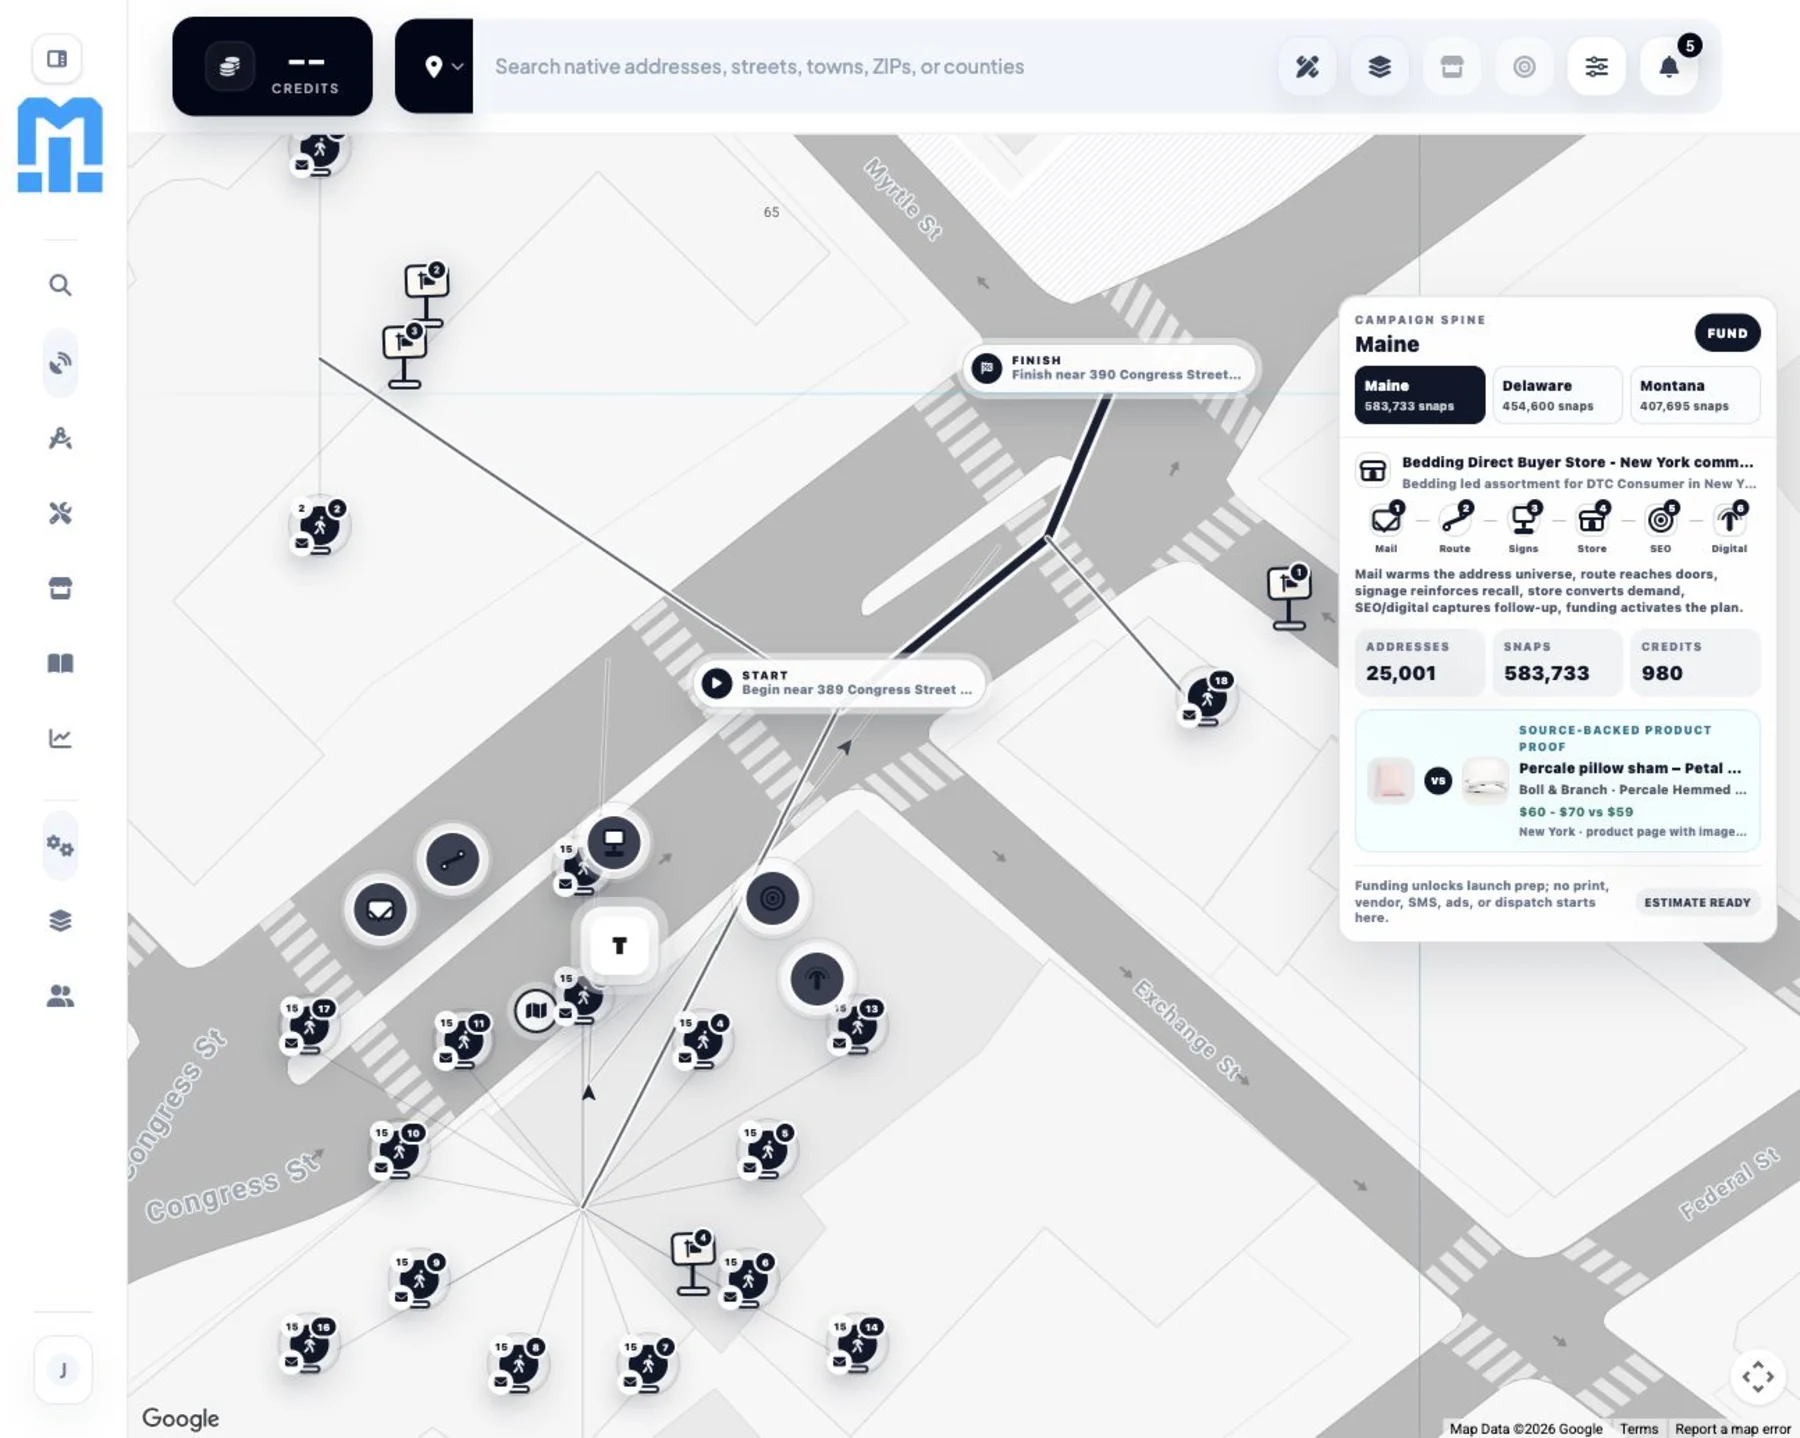The height and width of the screenshot is (1438, 1800).
Task: Open the notifications bell
Action: [1668, 67]
